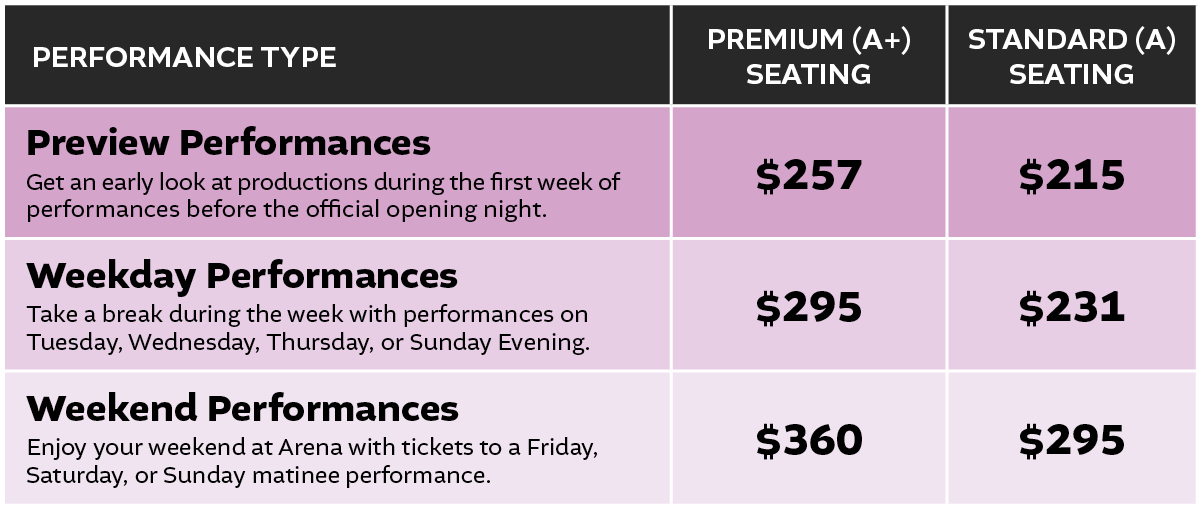
Task: Click the Performance Type column header
Action: tap(184, 57)
